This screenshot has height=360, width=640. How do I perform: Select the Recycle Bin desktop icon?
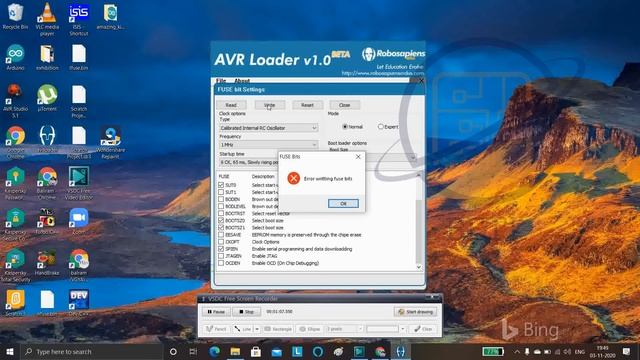click(x=15, y=17)
